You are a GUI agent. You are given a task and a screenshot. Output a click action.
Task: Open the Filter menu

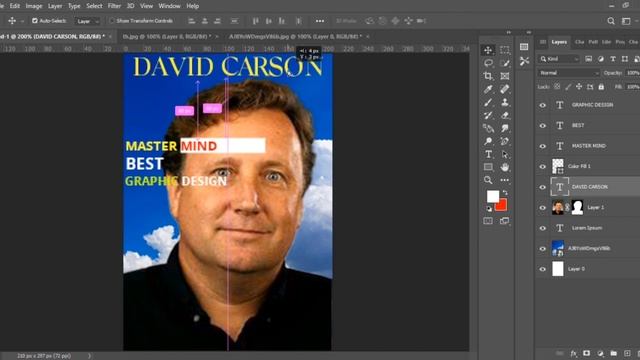[114, 6]
